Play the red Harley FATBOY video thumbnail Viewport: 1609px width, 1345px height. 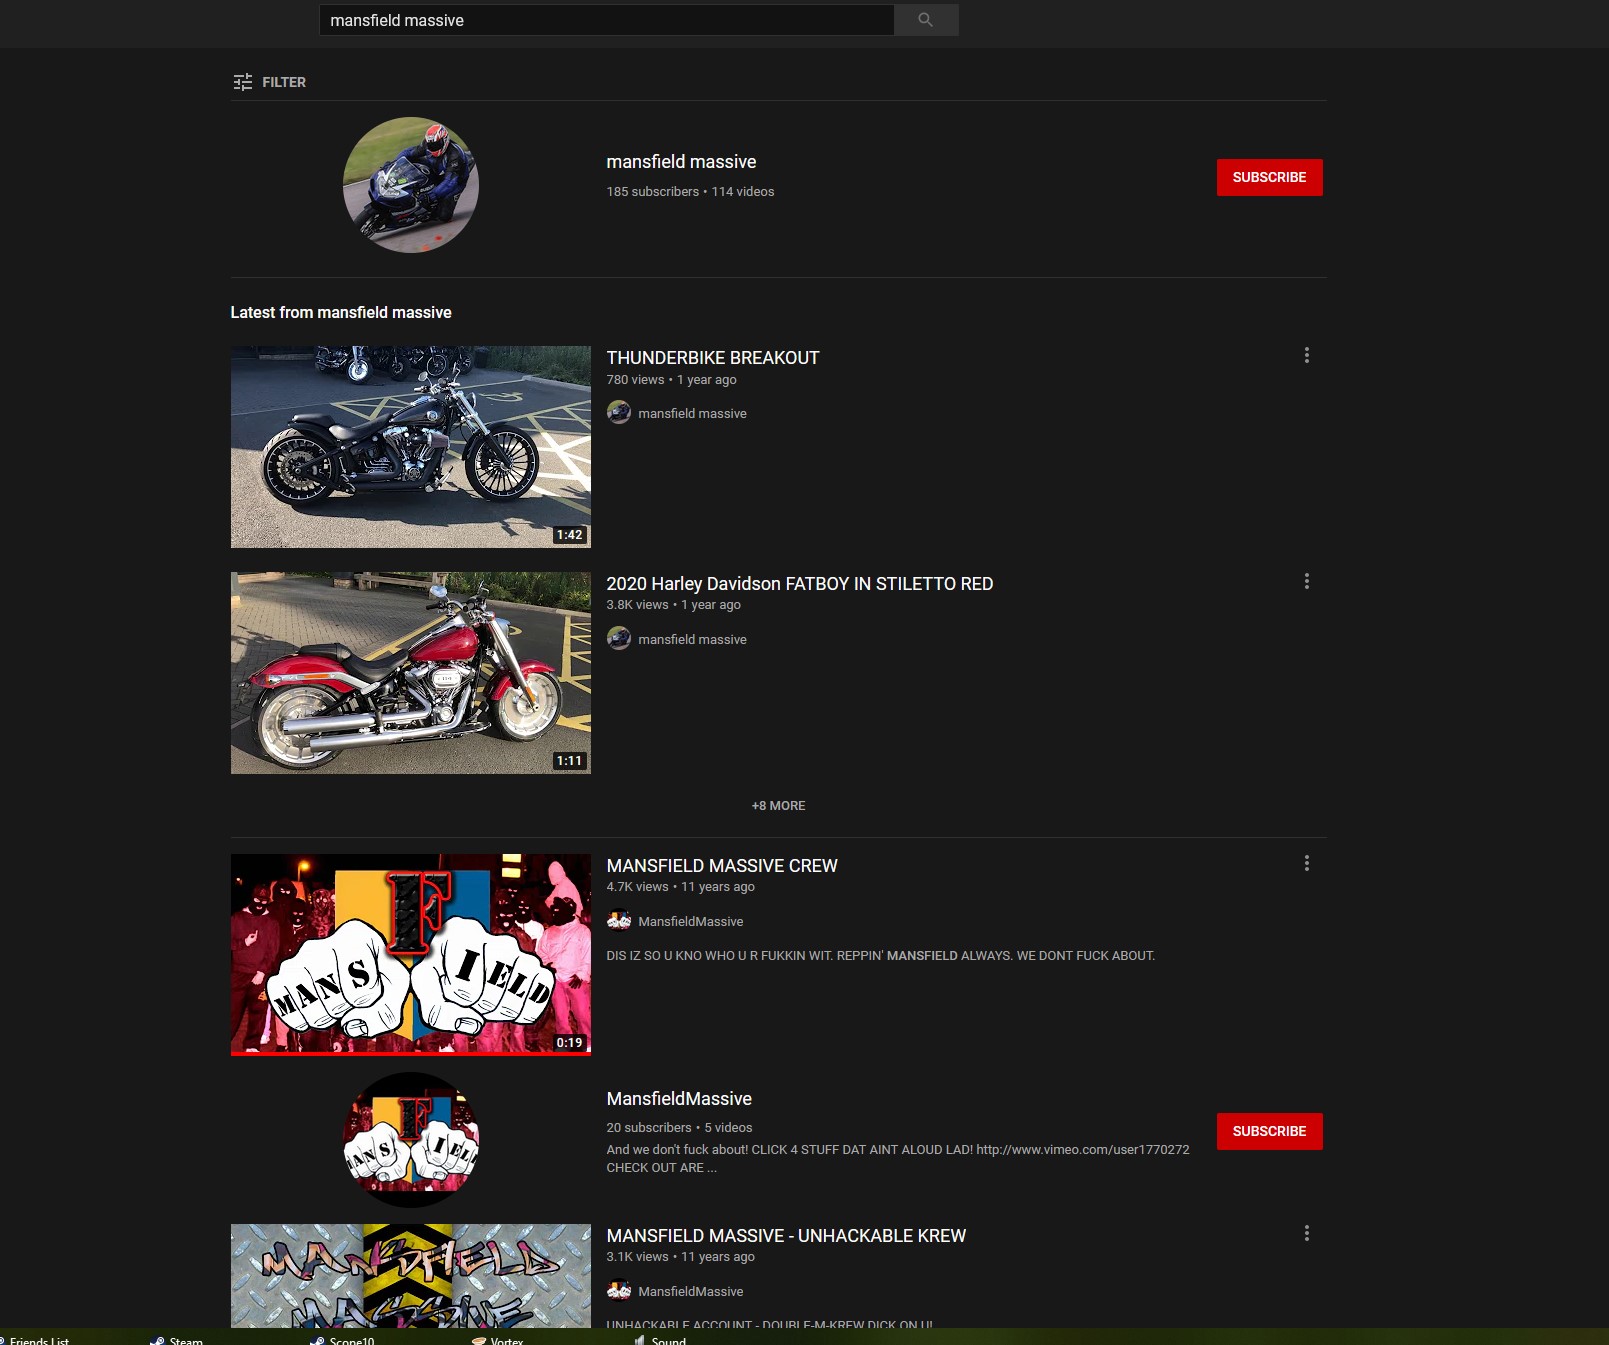pyautogui.click(x=411, y=673)
